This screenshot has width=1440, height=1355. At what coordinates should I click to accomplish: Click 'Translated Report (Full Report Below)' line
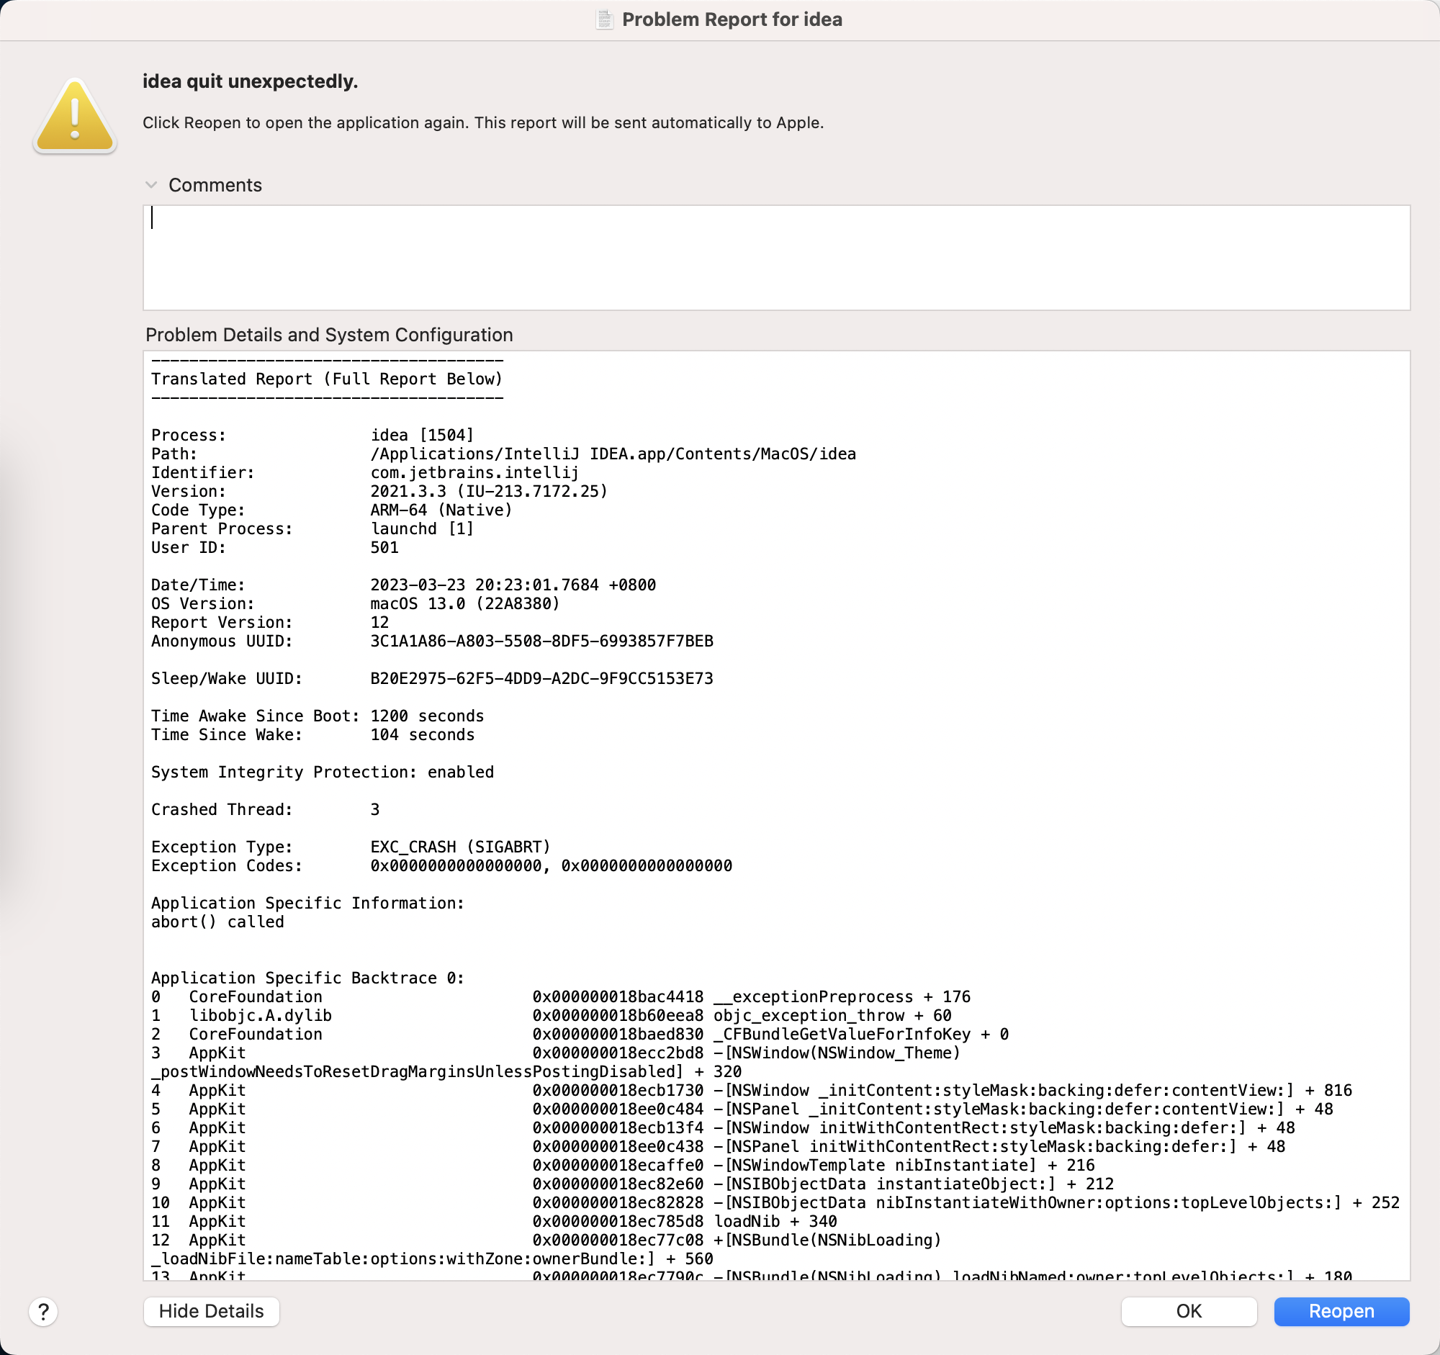(x=327, y=379)
